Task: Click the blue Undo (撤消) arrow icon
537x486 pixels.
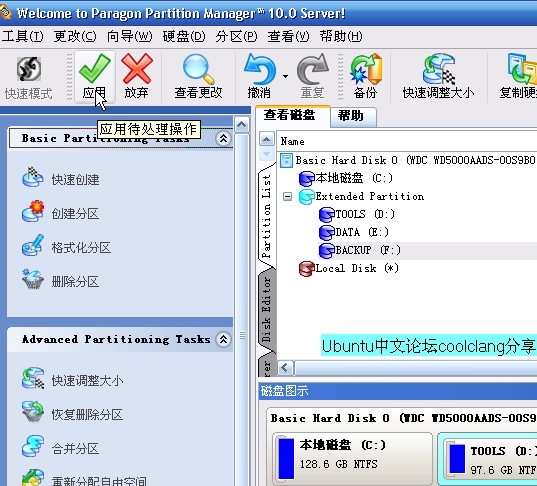Action: [x=260, y=70]
